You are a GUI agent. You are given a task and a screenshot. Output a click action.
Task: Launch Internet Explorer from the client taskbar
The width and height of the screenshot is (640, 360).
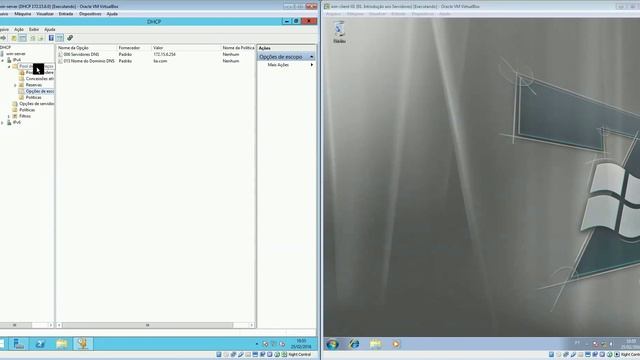coord(354,344)
